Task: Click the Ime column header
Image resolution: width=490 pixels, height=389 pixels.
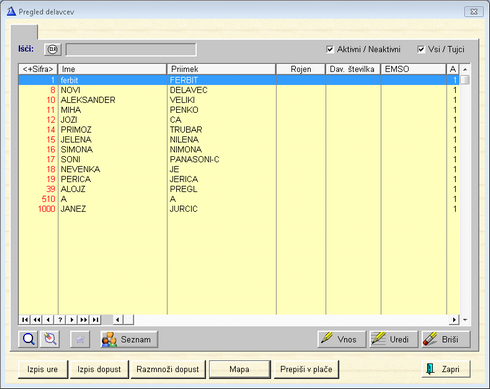Action: click(x=112, y=69)
